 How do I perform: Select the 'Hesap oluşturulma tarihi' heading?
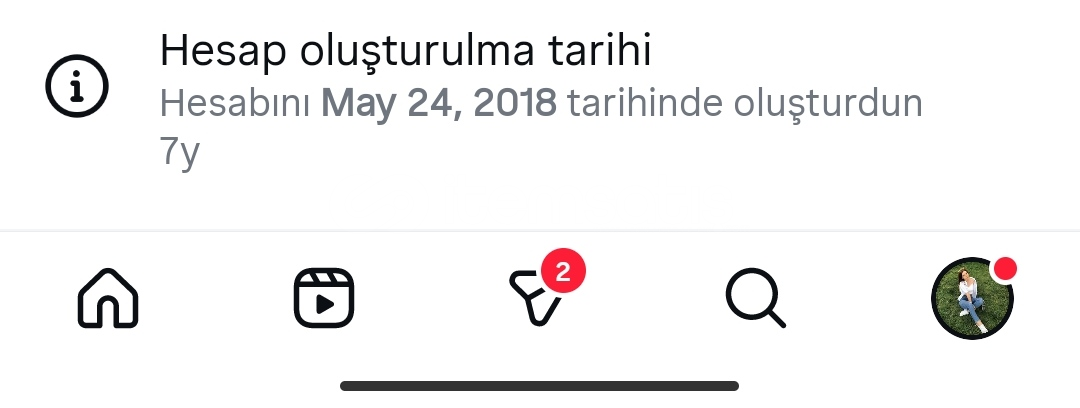coord(405,50)
